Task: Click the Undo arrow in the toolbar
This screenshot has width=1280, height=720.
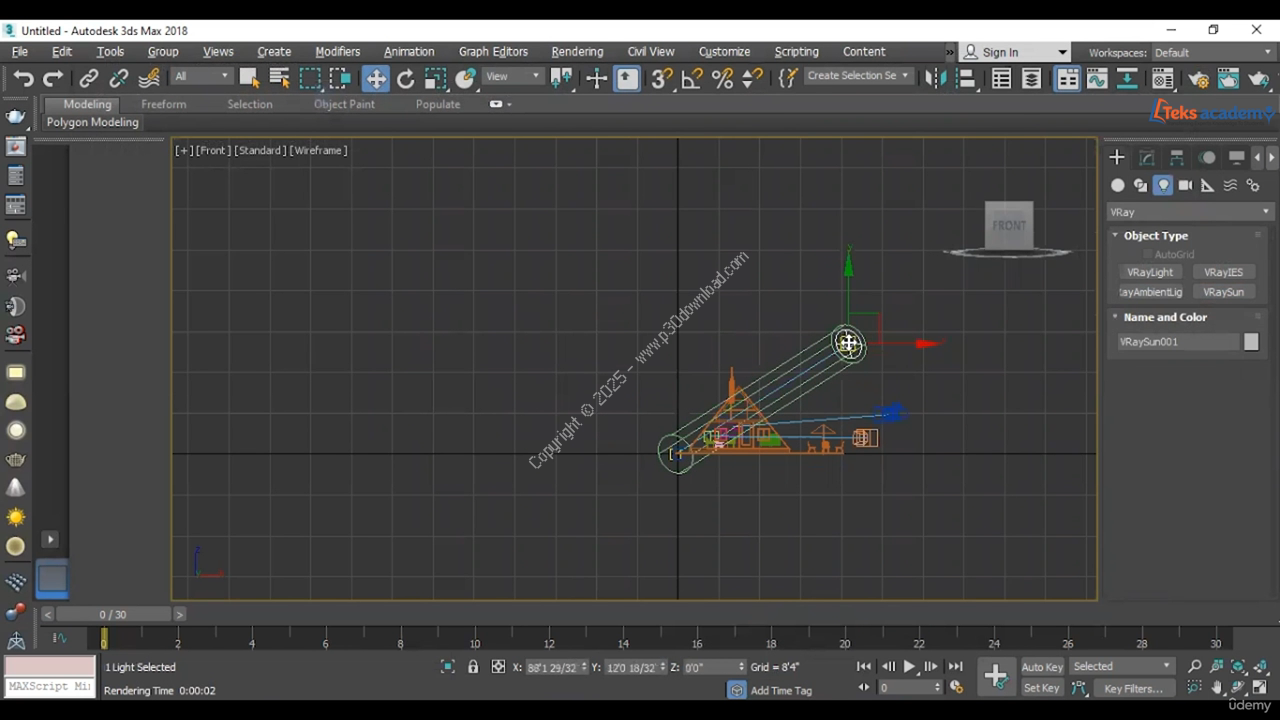Action: (x=23, y=78)
